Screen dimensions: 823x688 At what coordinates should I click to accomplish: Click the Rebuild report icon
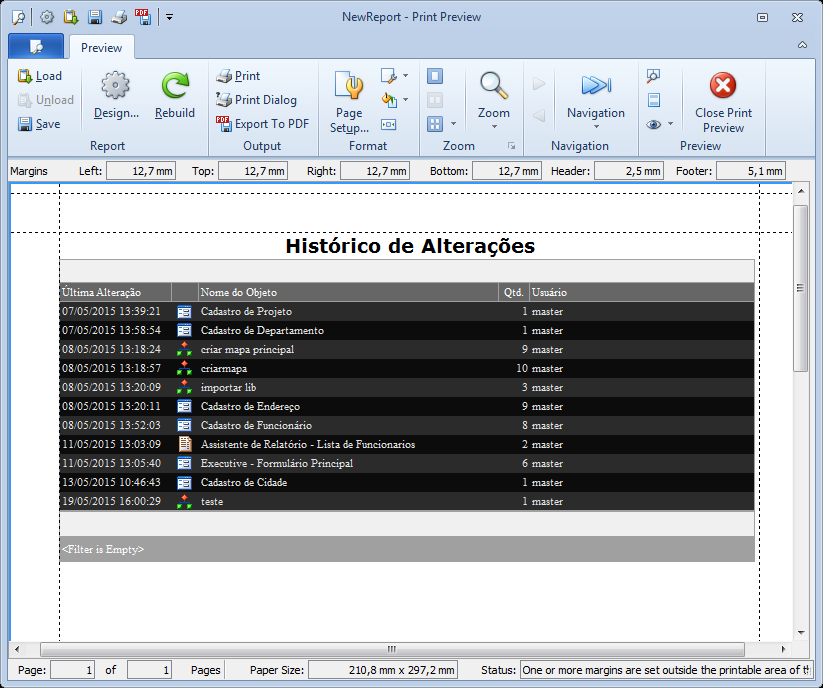(175, 96)
